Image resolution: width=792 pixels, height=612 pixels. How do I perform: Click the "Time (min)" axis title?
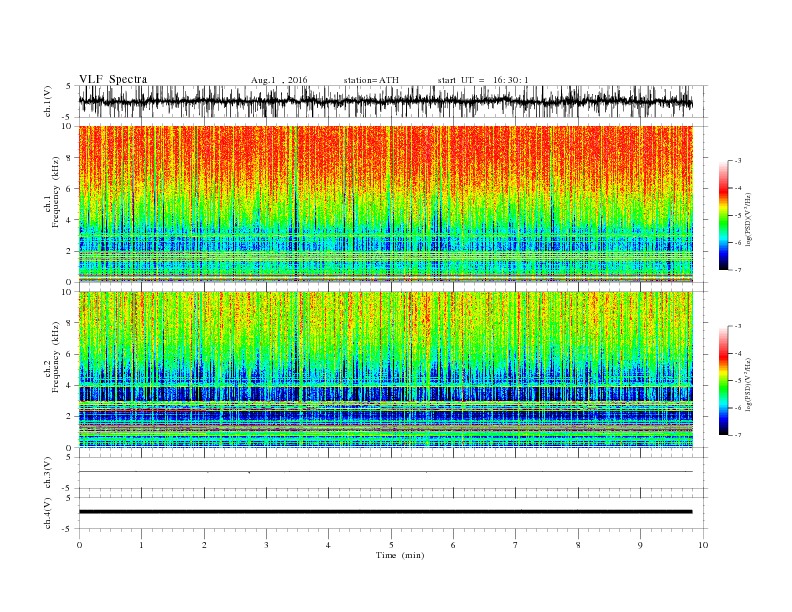click(400, 555)
